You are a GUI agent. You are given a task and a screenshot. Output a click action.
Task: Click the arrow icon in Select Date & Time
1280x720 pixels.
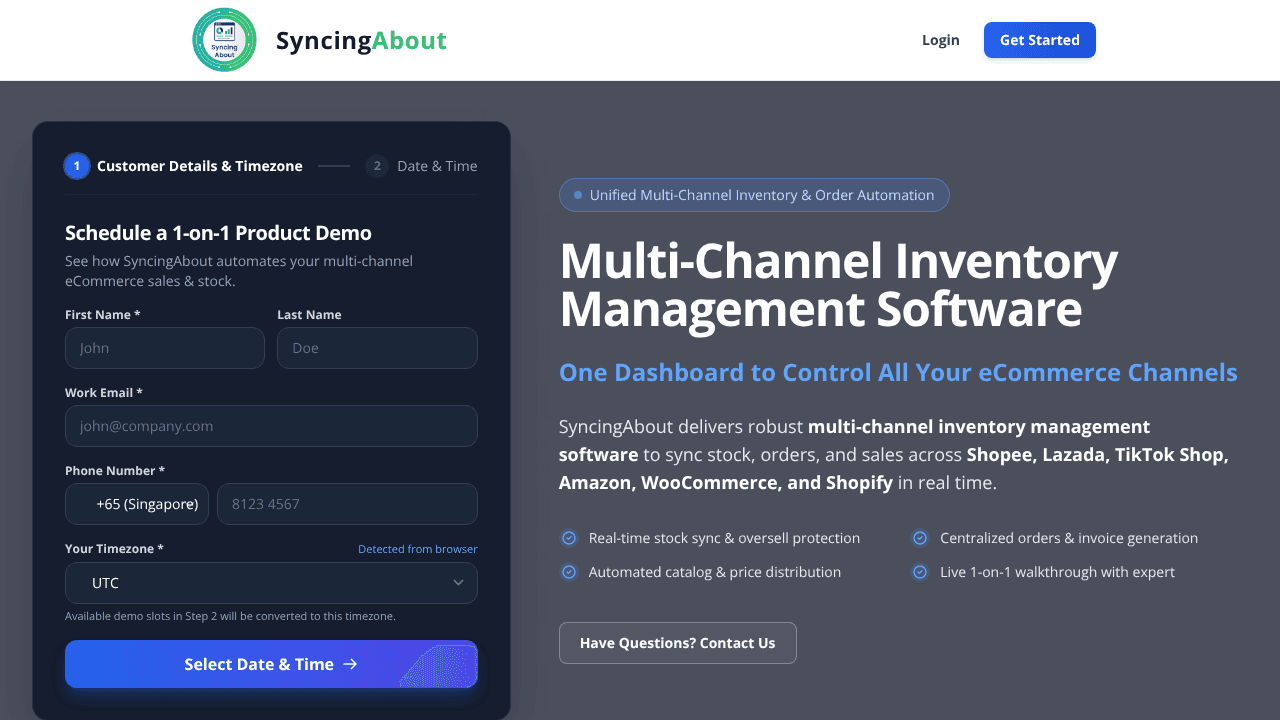pyautogui.click(x=350, y=664)
